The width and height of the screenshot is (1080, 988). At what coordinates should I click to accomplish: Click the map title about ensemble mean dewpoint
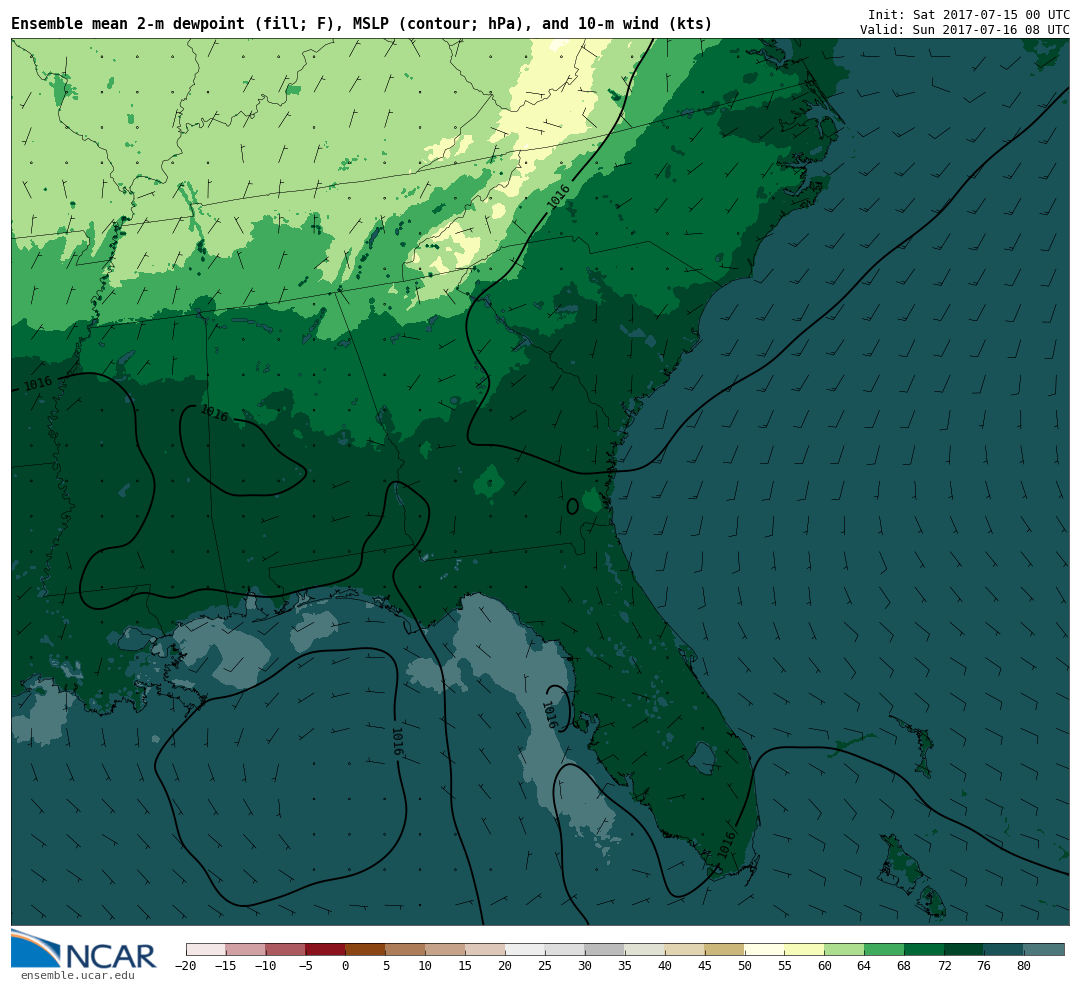[x=361, y=24]
